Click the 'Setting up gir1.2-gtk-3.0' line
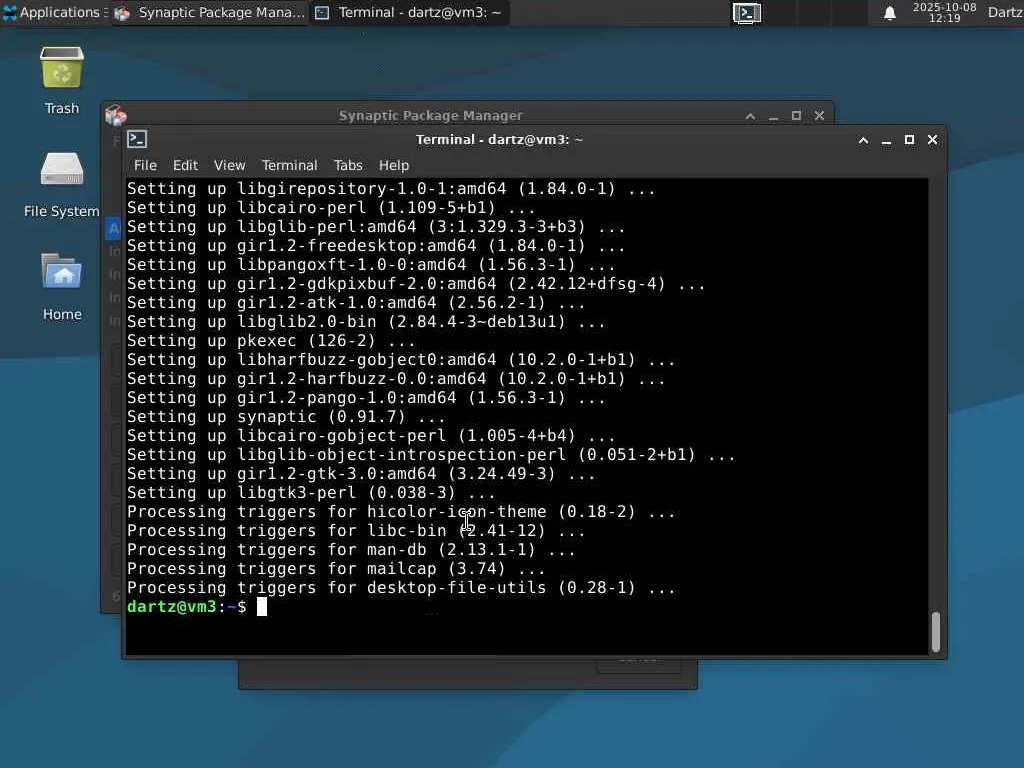Viewport: 1024px width, 768px height. coord(361,474)
